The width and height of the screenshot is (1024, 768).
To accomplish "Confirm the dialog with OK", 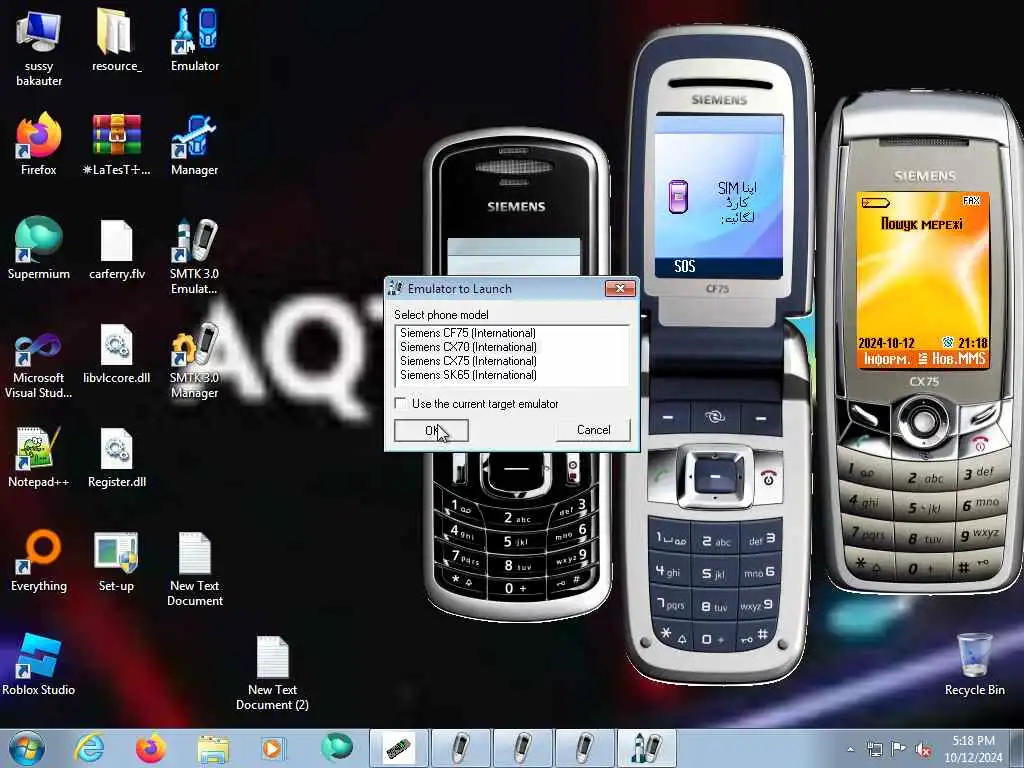I will (431, 430).
